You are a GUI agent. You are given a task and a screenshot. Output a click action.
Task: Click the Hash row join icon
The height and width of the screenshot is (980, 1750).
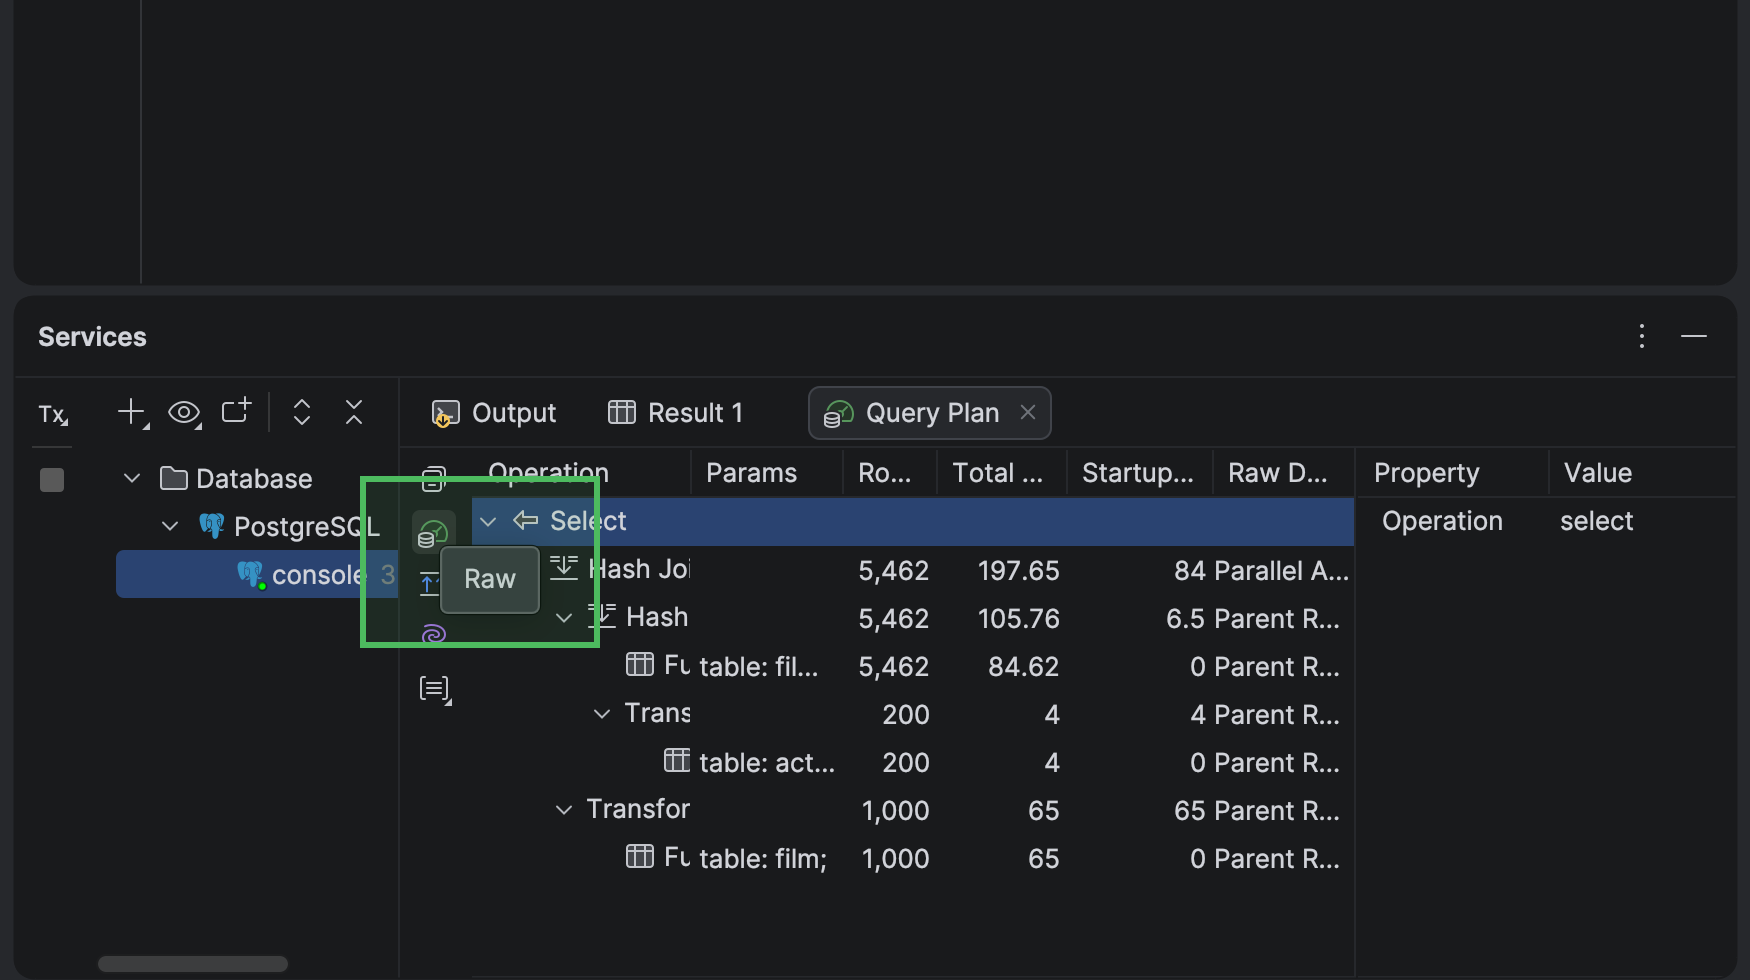click(602, 616)
